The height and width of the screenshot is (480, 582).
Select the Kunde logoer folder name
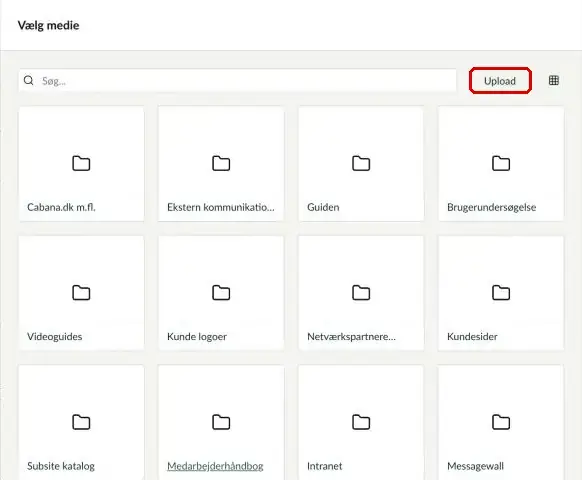tap(197, 337)
